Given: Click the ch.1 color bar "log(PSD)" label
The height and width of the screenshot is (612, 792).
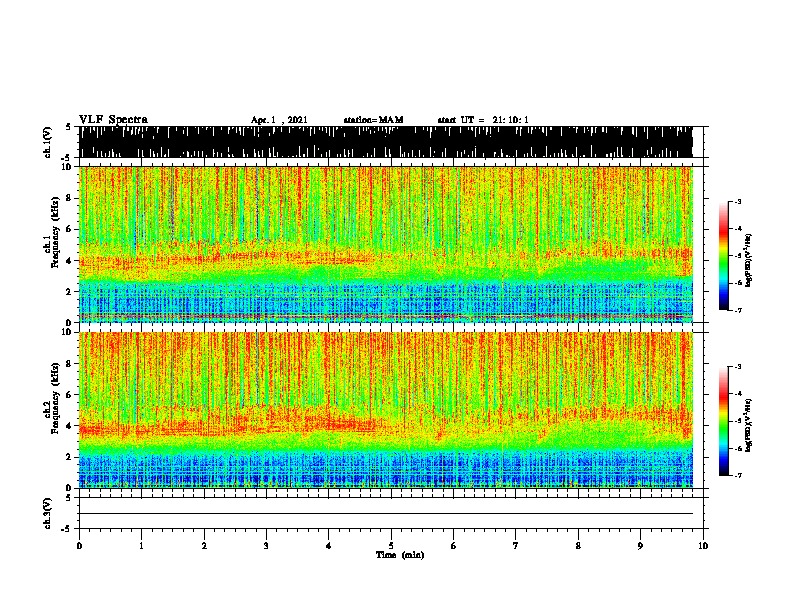Looking at the screenshot, I should point(748,260).
